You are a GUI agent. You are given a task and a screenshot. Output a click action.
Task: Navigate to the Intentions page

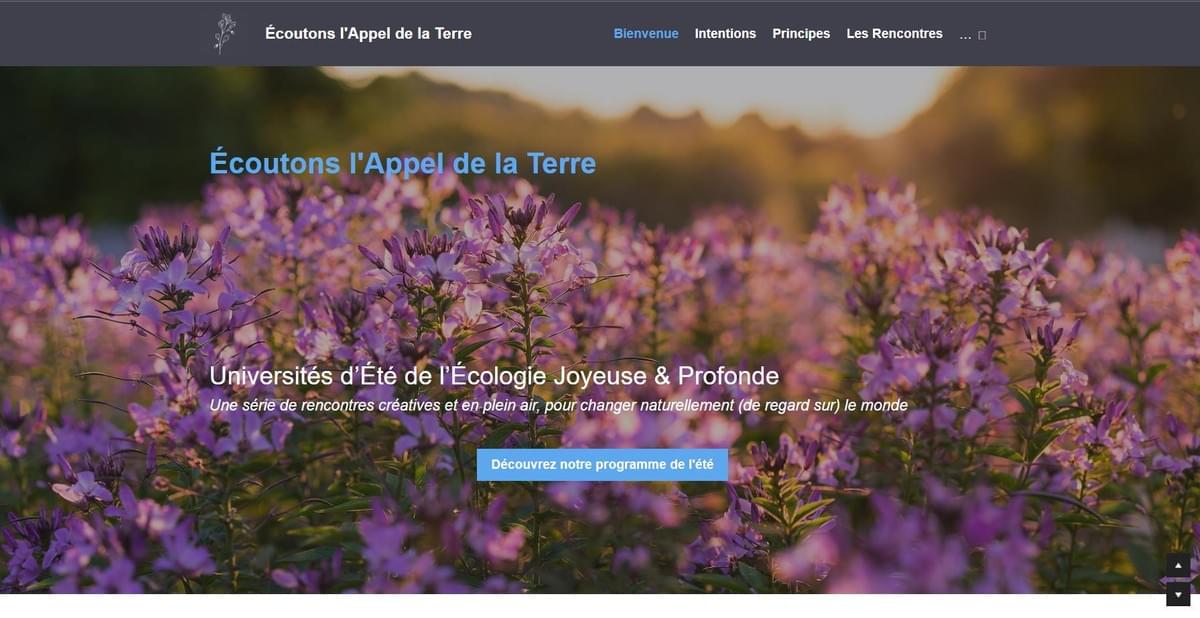pos(726,33)
